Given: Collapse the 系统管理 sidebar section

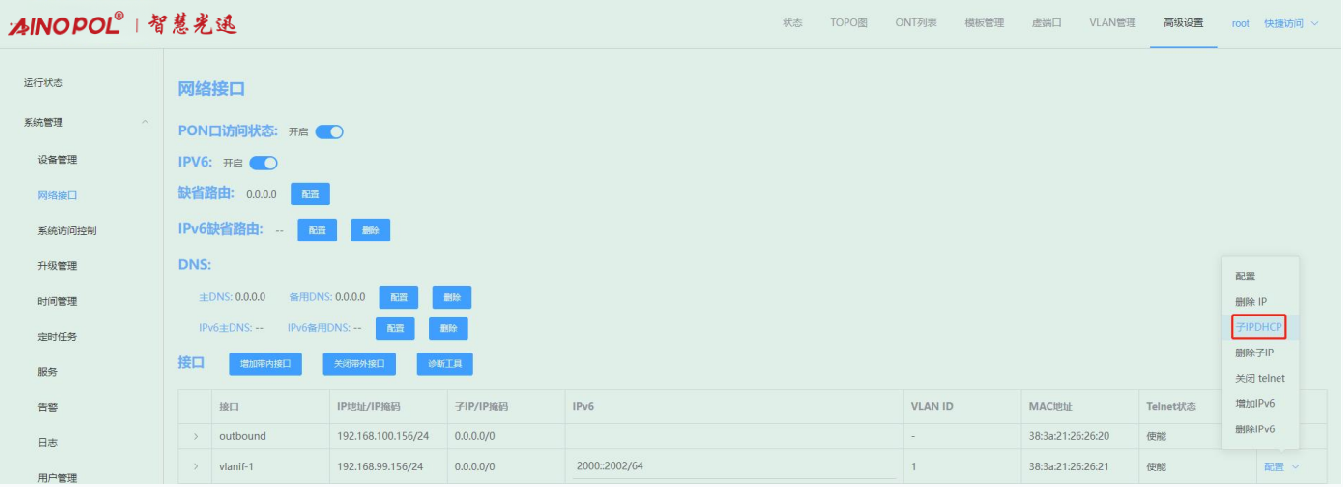Looking at the screenshot, I should click(x=146, y=123).
